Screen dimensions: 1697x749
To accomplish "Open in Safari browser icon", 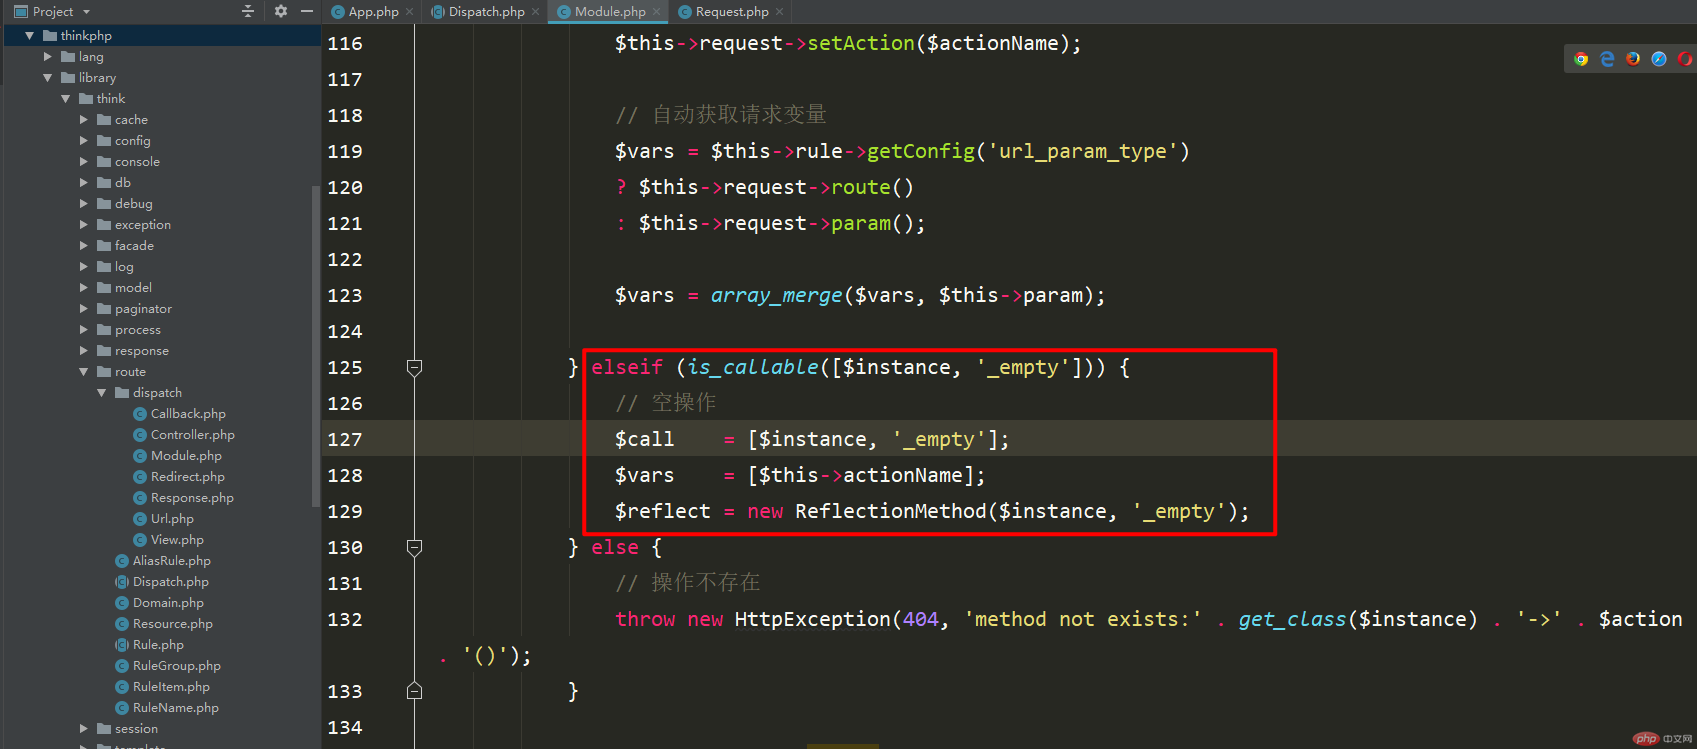I will point(1659,59).
